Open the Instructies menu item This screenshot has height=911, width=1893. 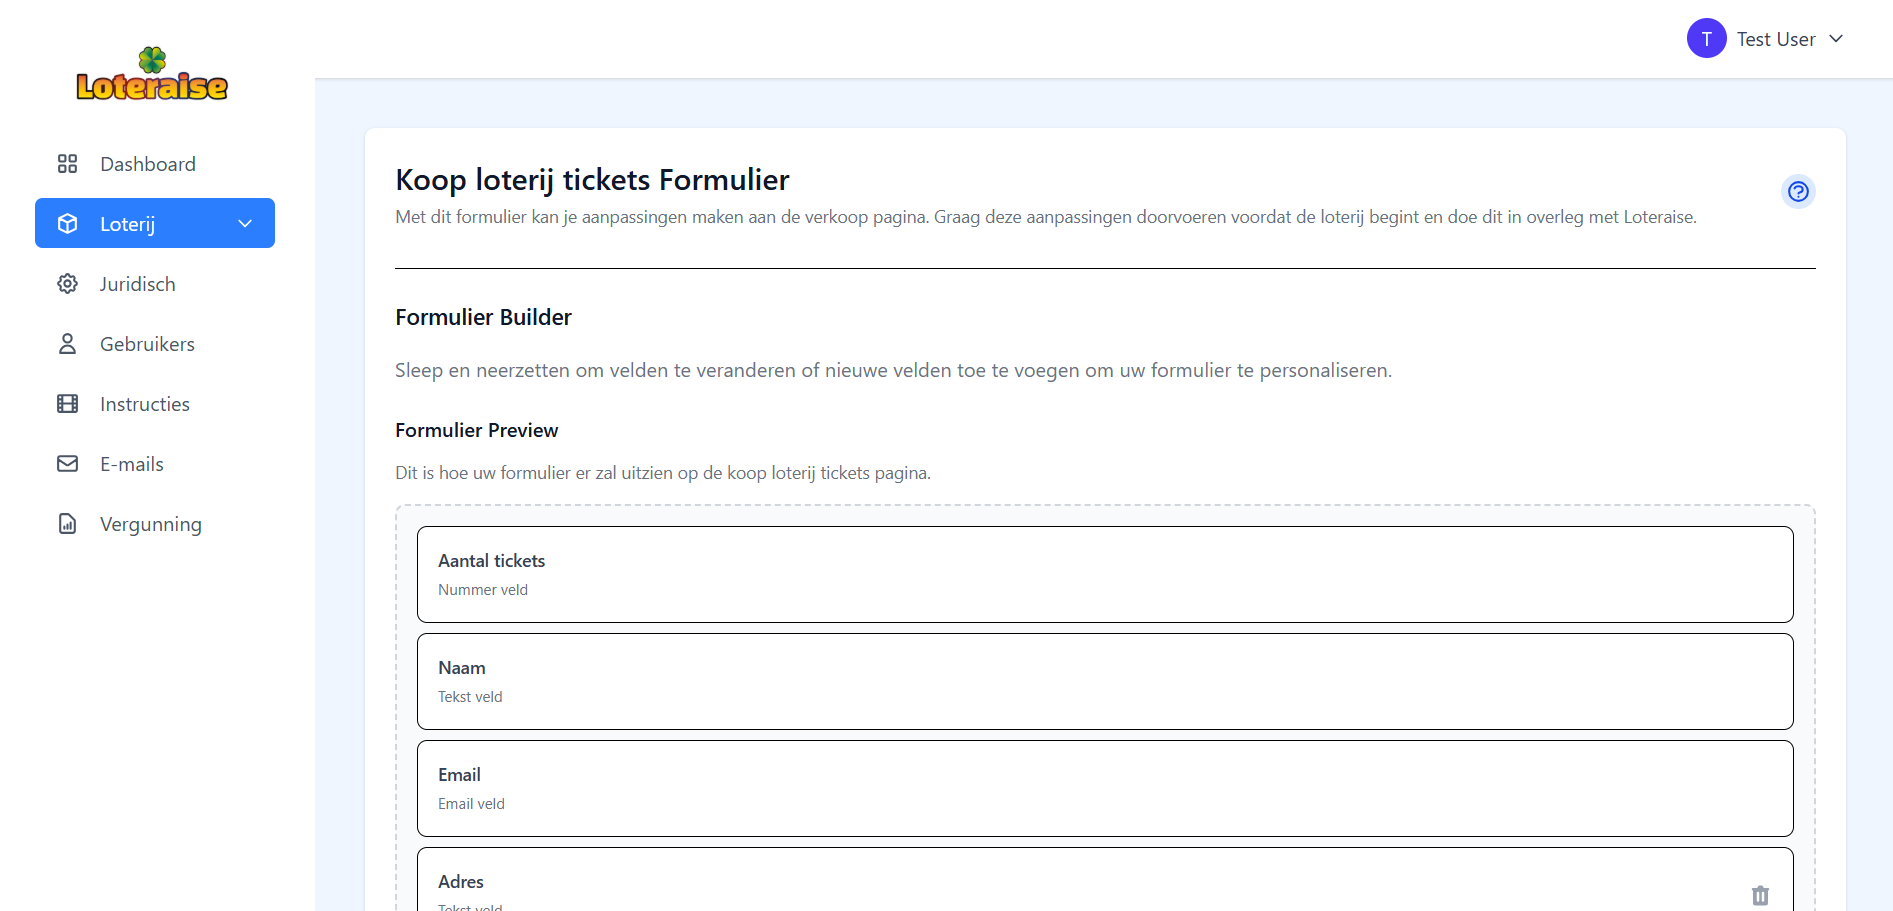pyautogui.click(x=145, y=404)
